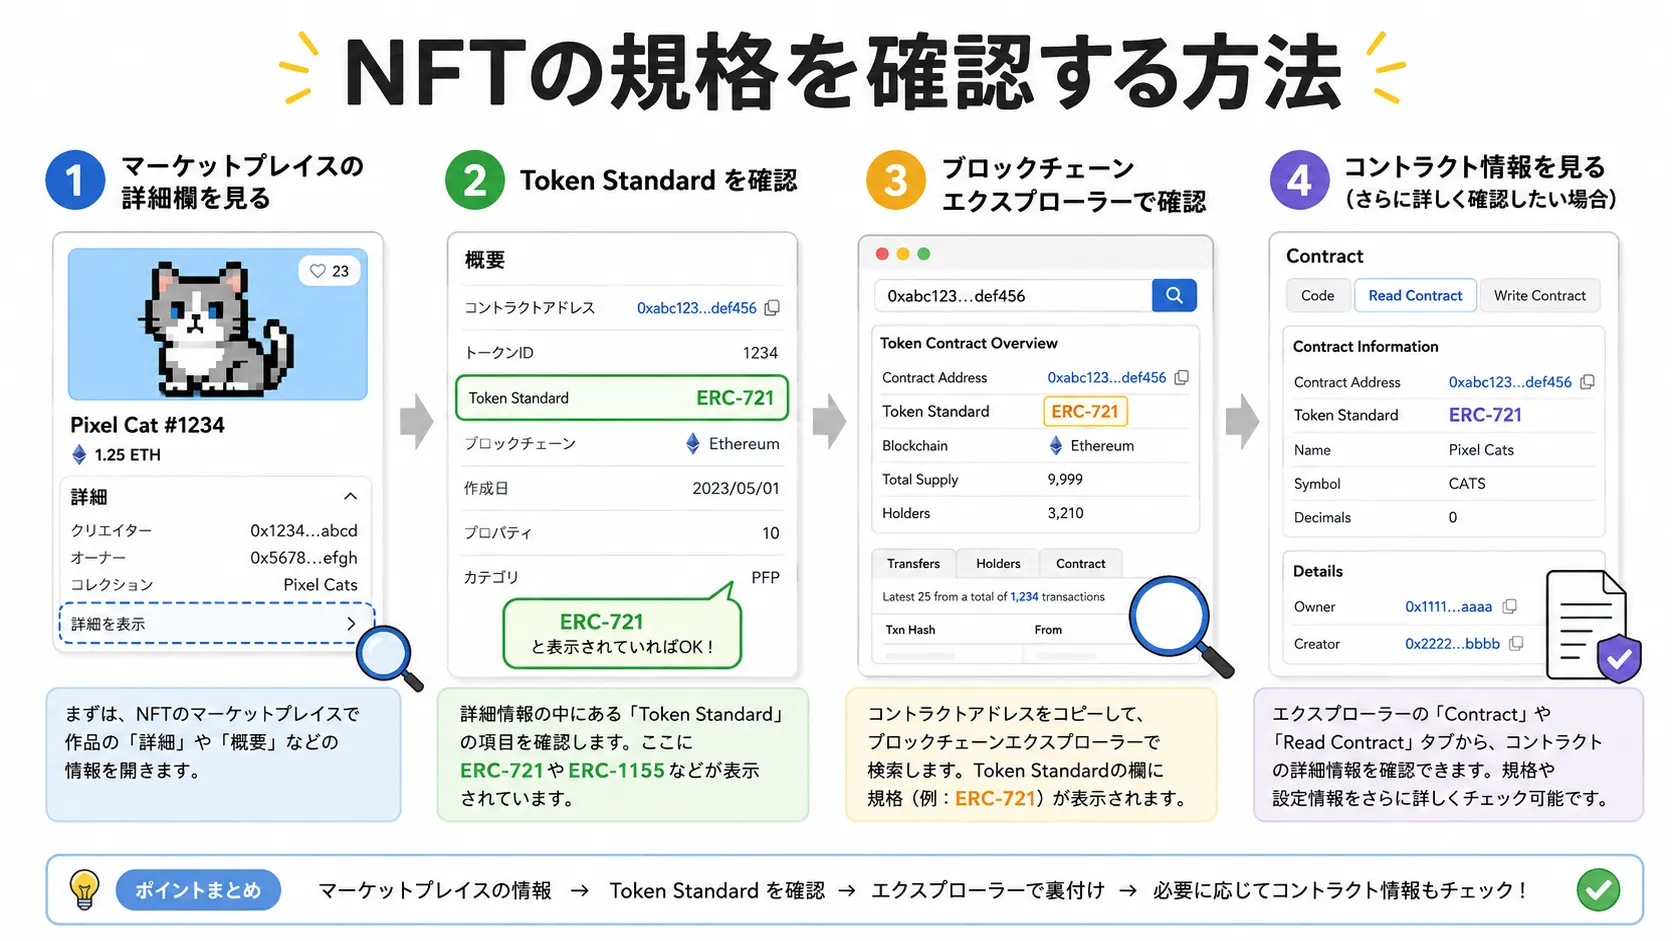The width and height of the screenshot is (1672, 941).
Task: Click the ポイントまとめ pill button
Action: point(198,890)
